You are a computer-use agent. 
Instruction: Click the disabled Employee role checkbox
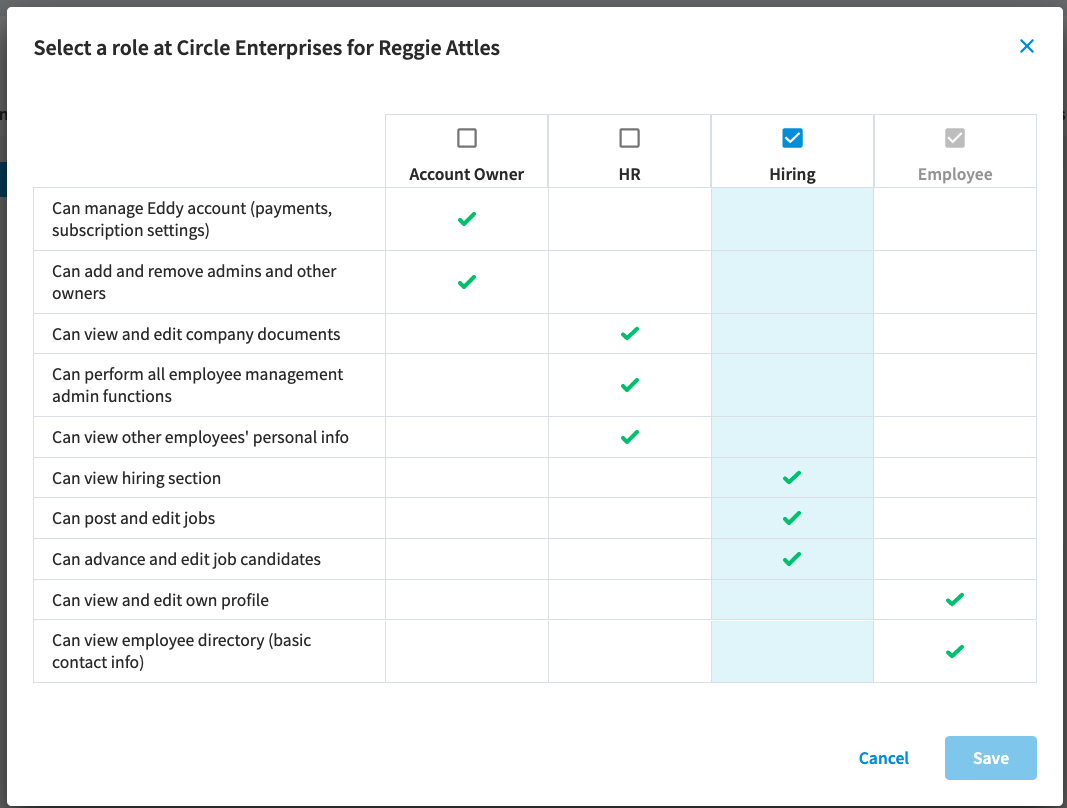955,138
